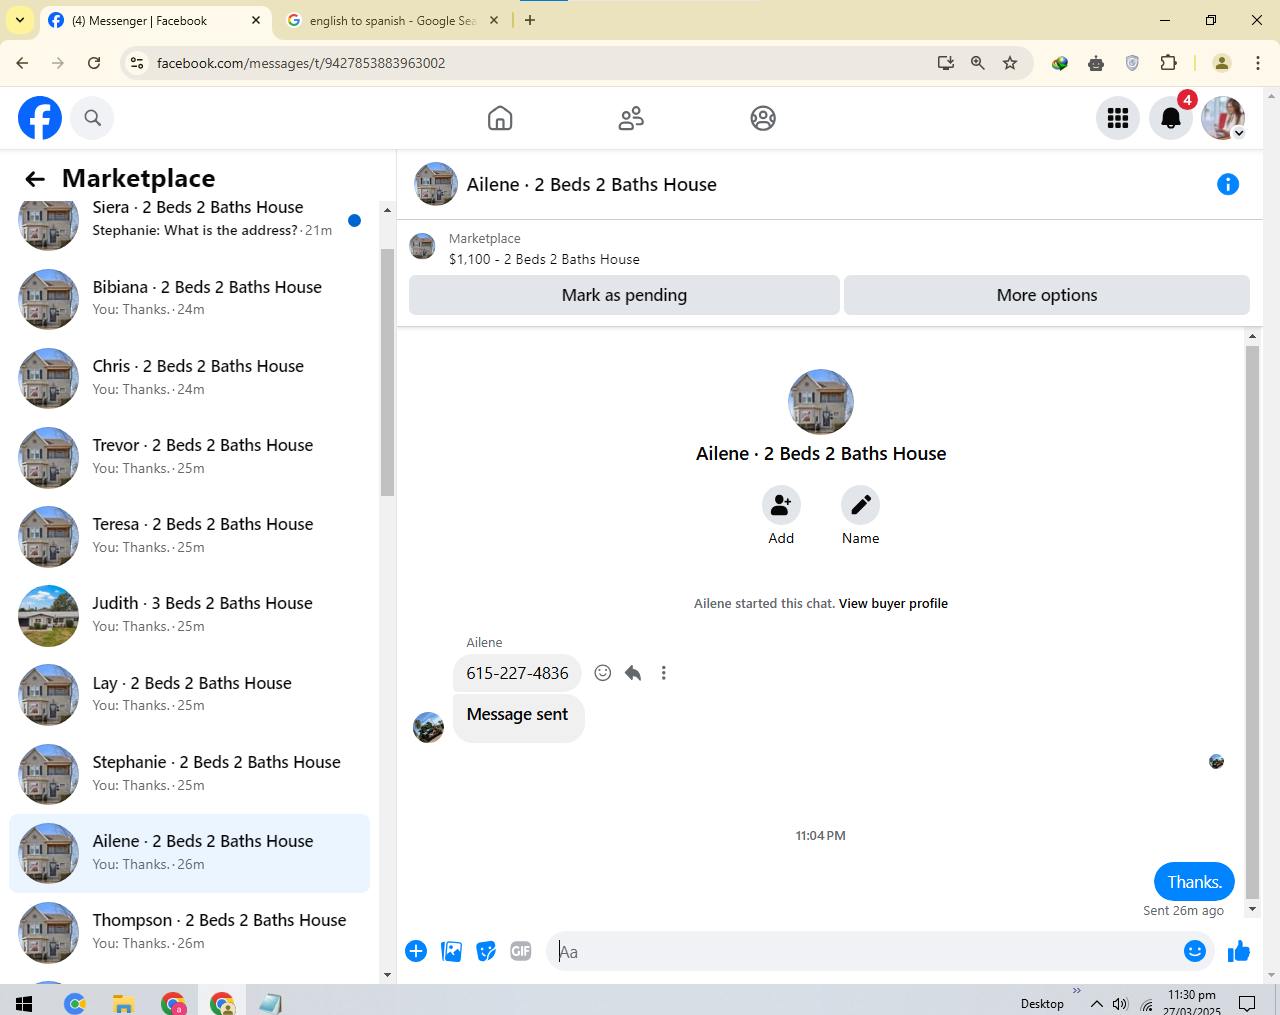Screen dimensions: 1280x1015
Task: Open the Friends icon in top navigation
Action: coord(631,118)
